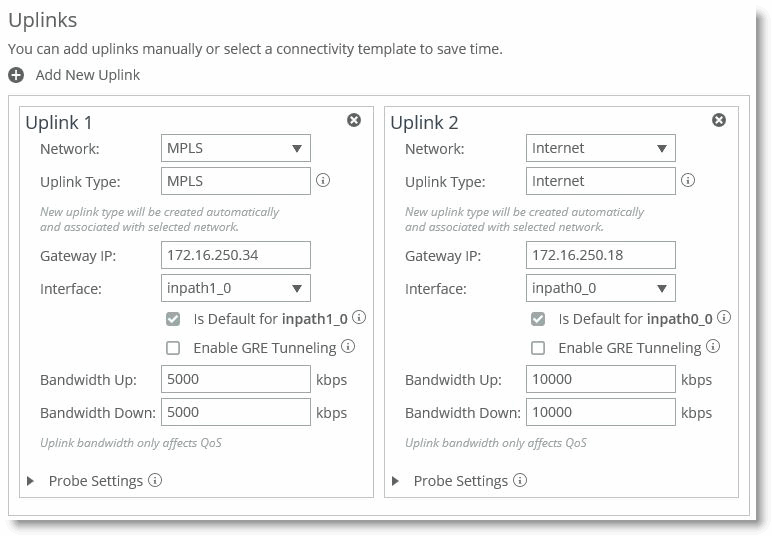Toggle Is Default for inpath0_0 checkbox
Screen dimensions: 772x536
tap(538, 319)
